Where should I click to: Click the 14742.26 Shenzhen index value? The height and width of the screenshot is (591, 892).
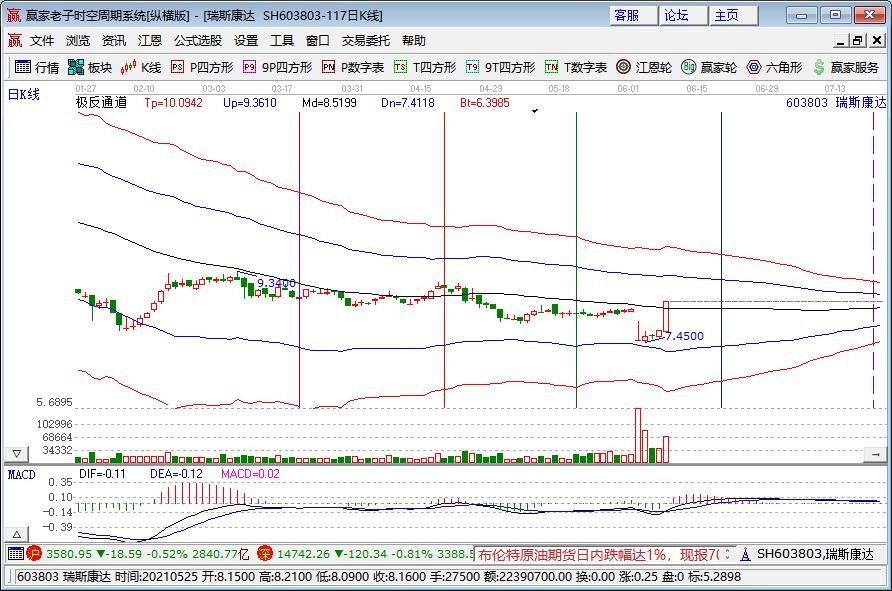pos(304,553)
